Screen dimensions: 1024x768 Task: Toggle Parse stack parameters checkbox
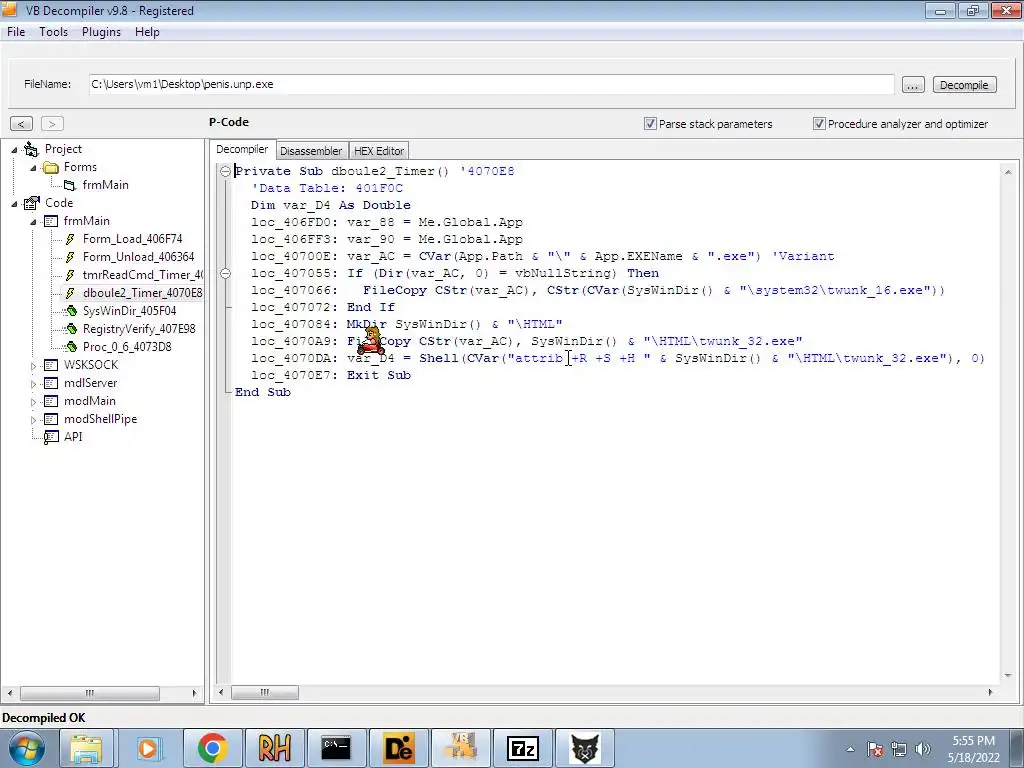(650, 123)
